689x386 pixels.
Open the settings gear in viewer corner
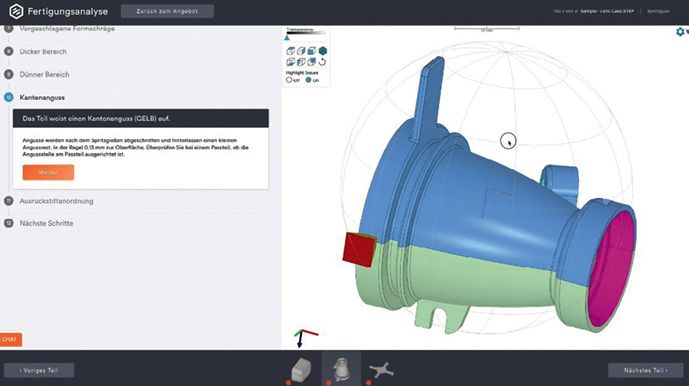680,32
